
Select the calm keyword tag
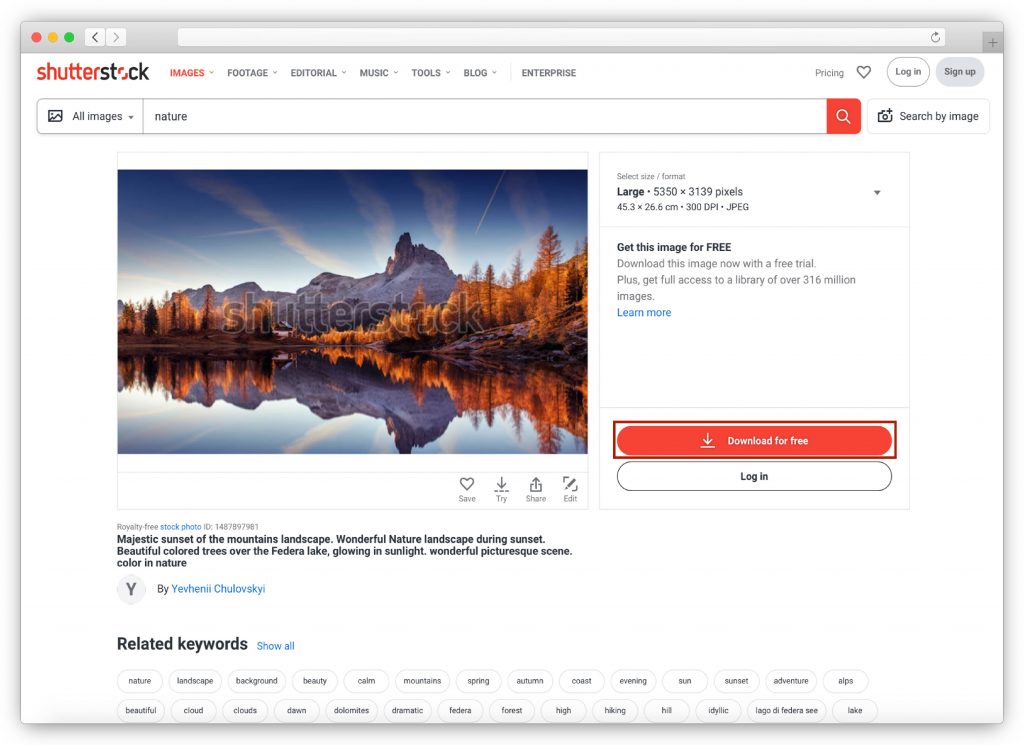(366, 681)
